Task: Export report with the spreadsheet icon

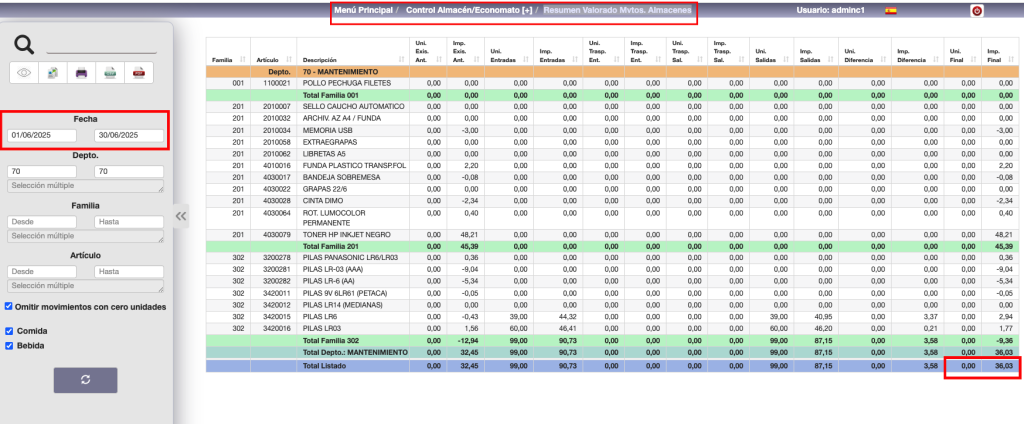Action: point(53,72)
